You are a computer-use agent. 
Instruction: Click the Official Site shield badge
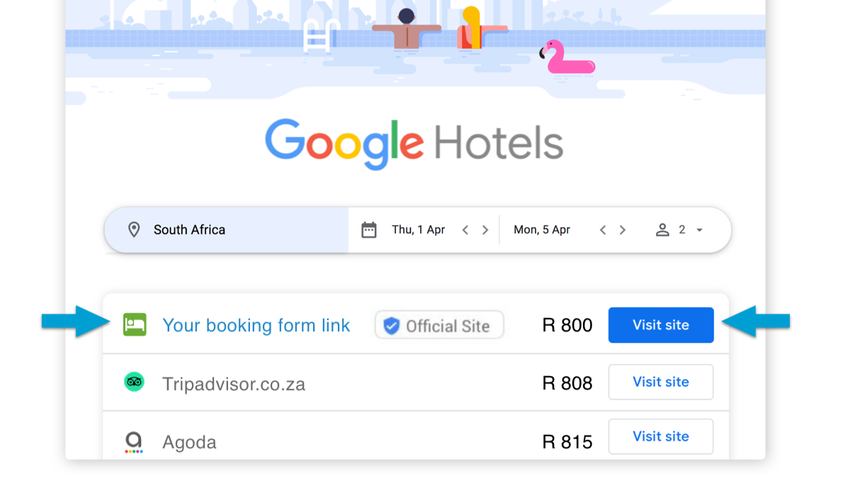coord(439,325)
